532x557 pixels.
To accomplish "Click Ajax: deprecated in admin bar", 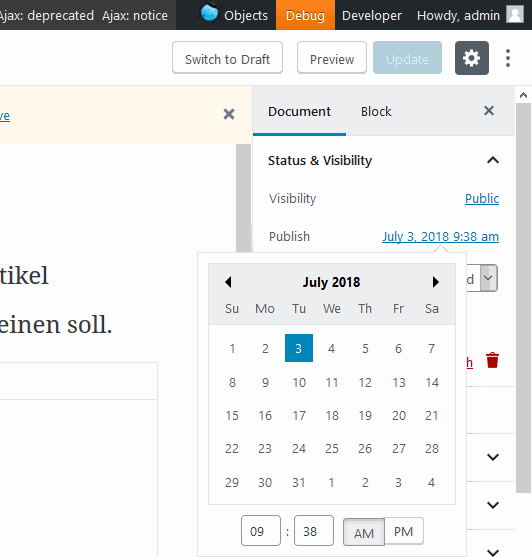I will click(x=47, y=15).
